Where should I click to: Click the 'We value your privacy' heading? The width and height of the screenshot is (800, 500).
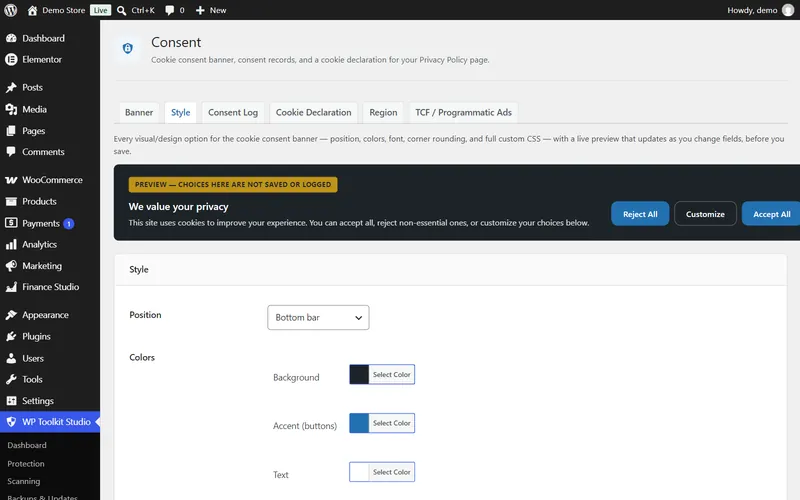[x=179, y=207]
